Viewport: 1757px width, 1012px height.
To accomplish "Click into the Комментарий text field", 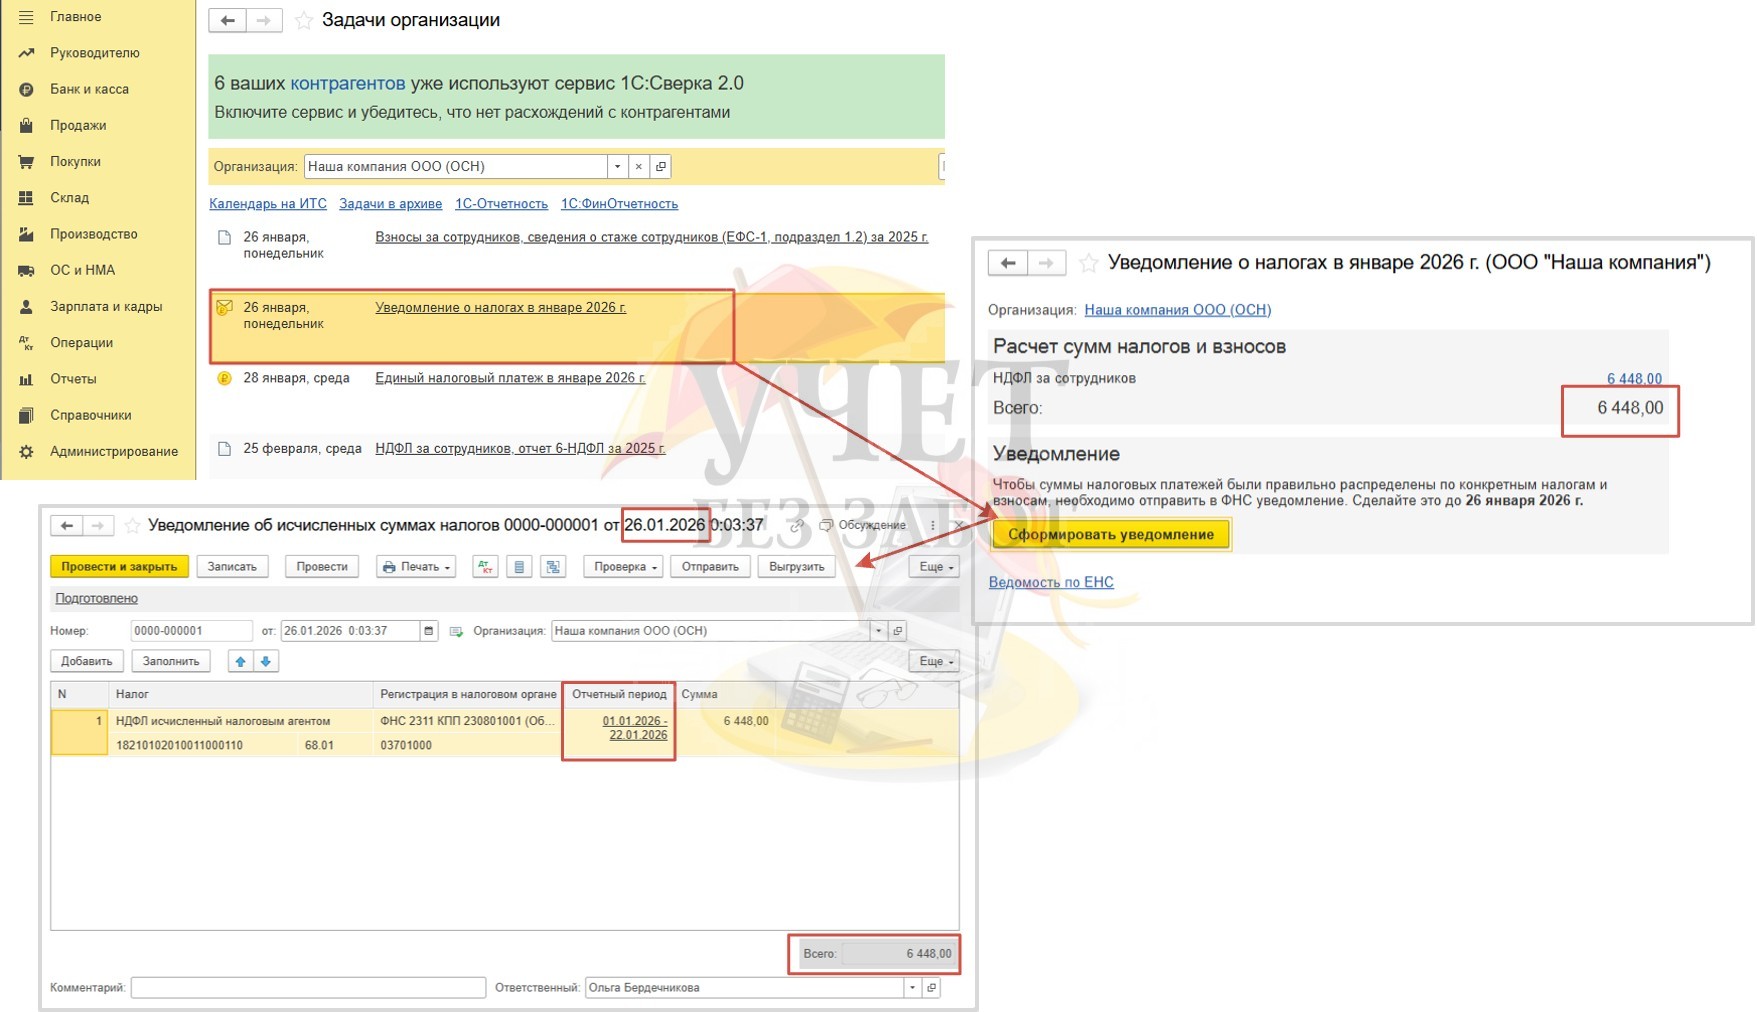I will click(x=308, y=988).
